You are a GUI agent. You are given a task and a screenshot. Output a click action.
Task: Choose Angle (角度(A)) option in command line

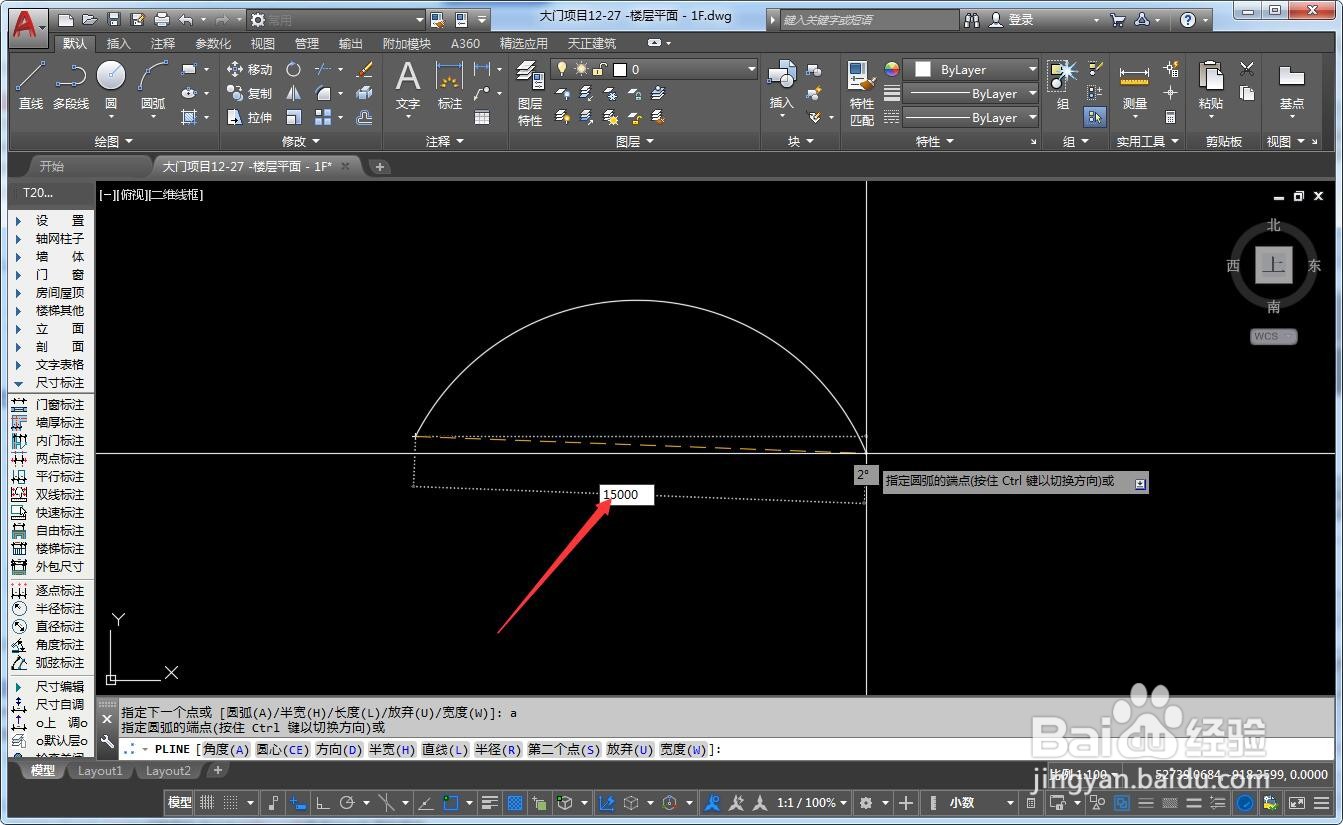point(226,749)
